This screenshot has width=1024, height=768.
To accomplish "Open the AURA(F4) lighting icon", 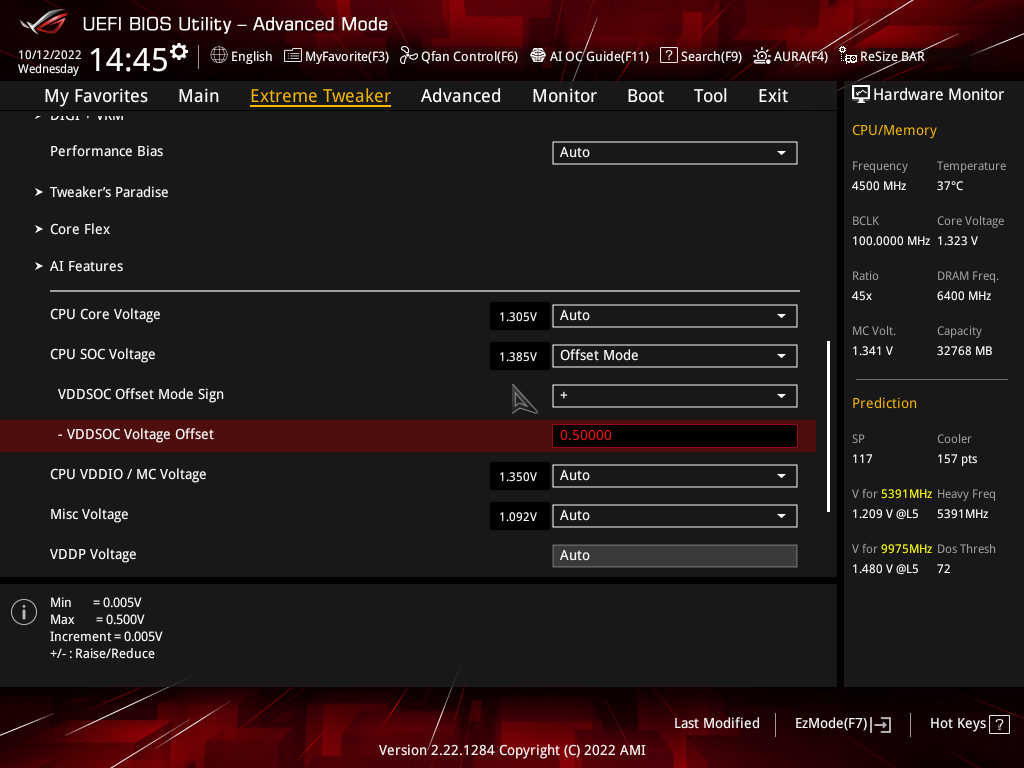I will 761,56.
